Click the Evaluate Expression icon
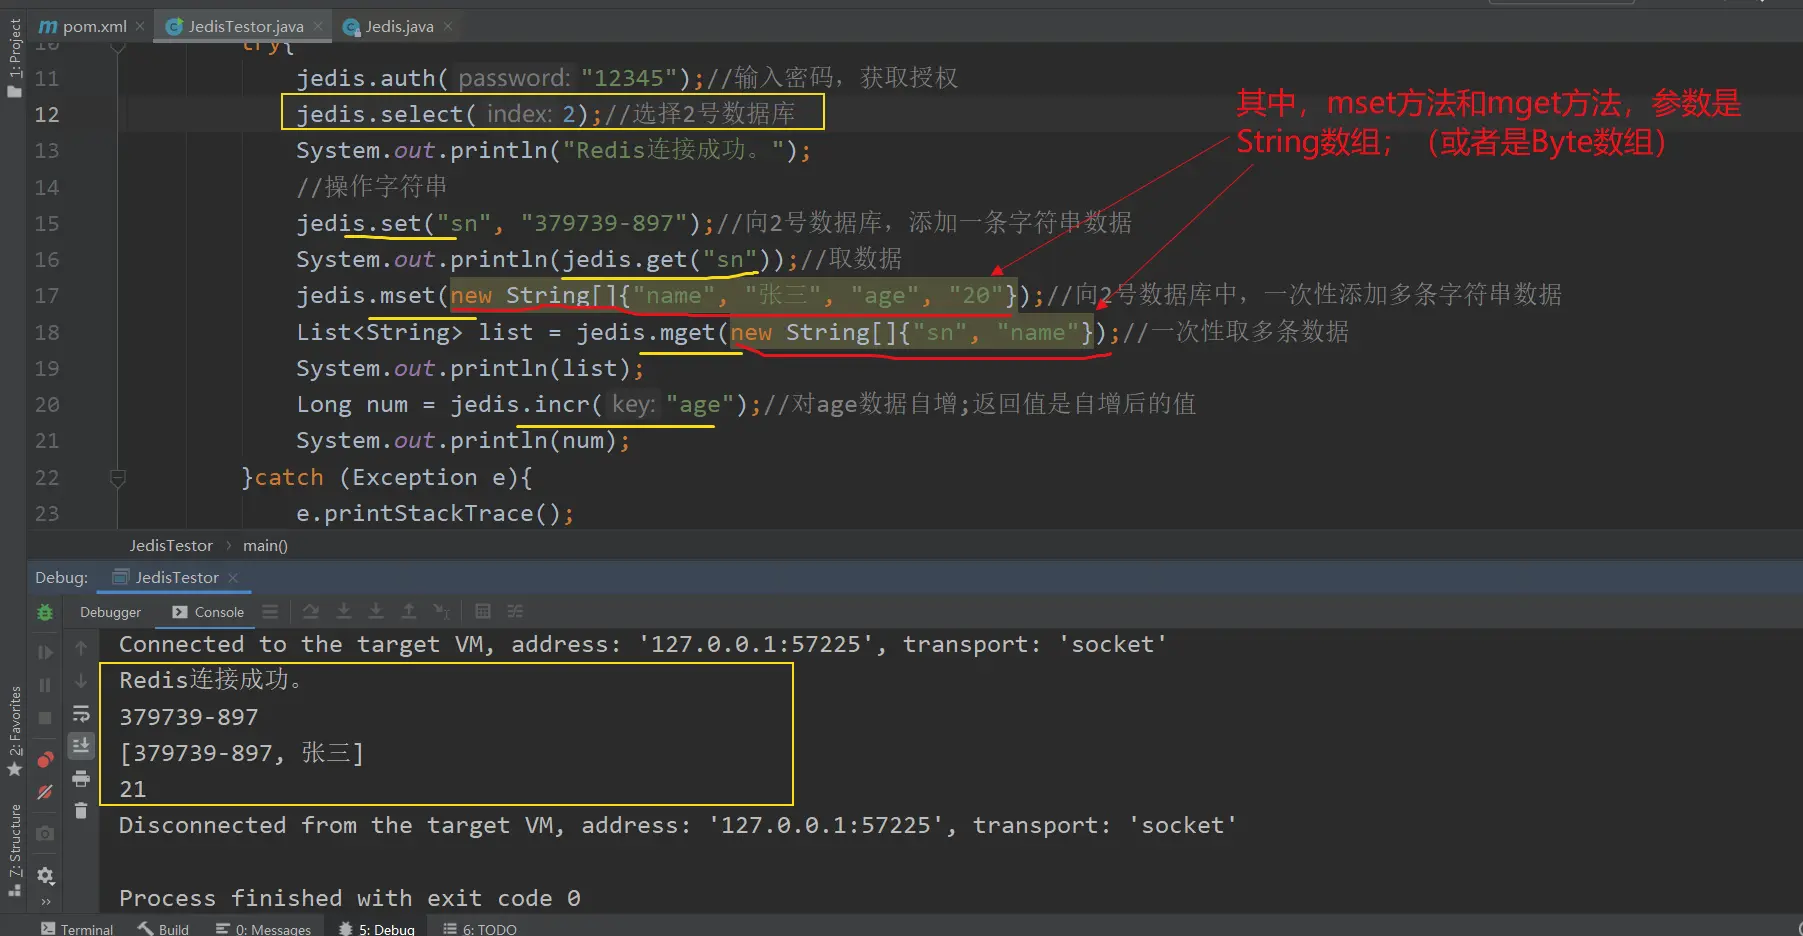The image size is (1803, 936). tap(483, 611)
